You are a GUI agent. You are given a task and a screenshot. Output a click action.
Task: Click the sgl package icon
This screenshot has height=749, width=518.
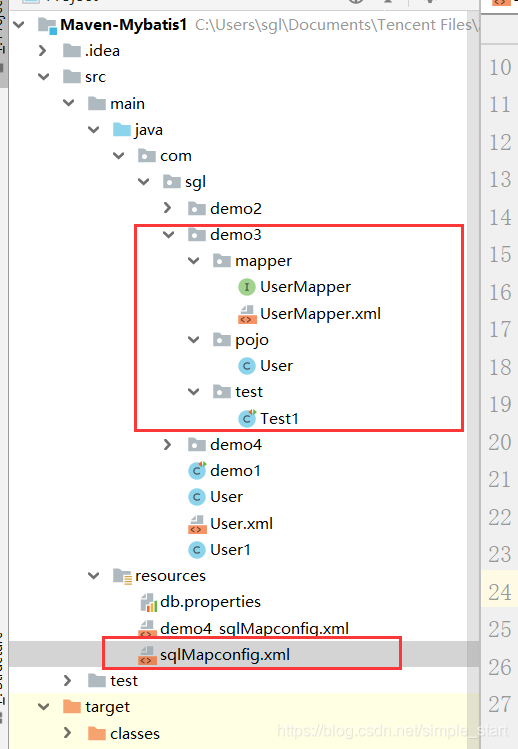pos(172,182)
